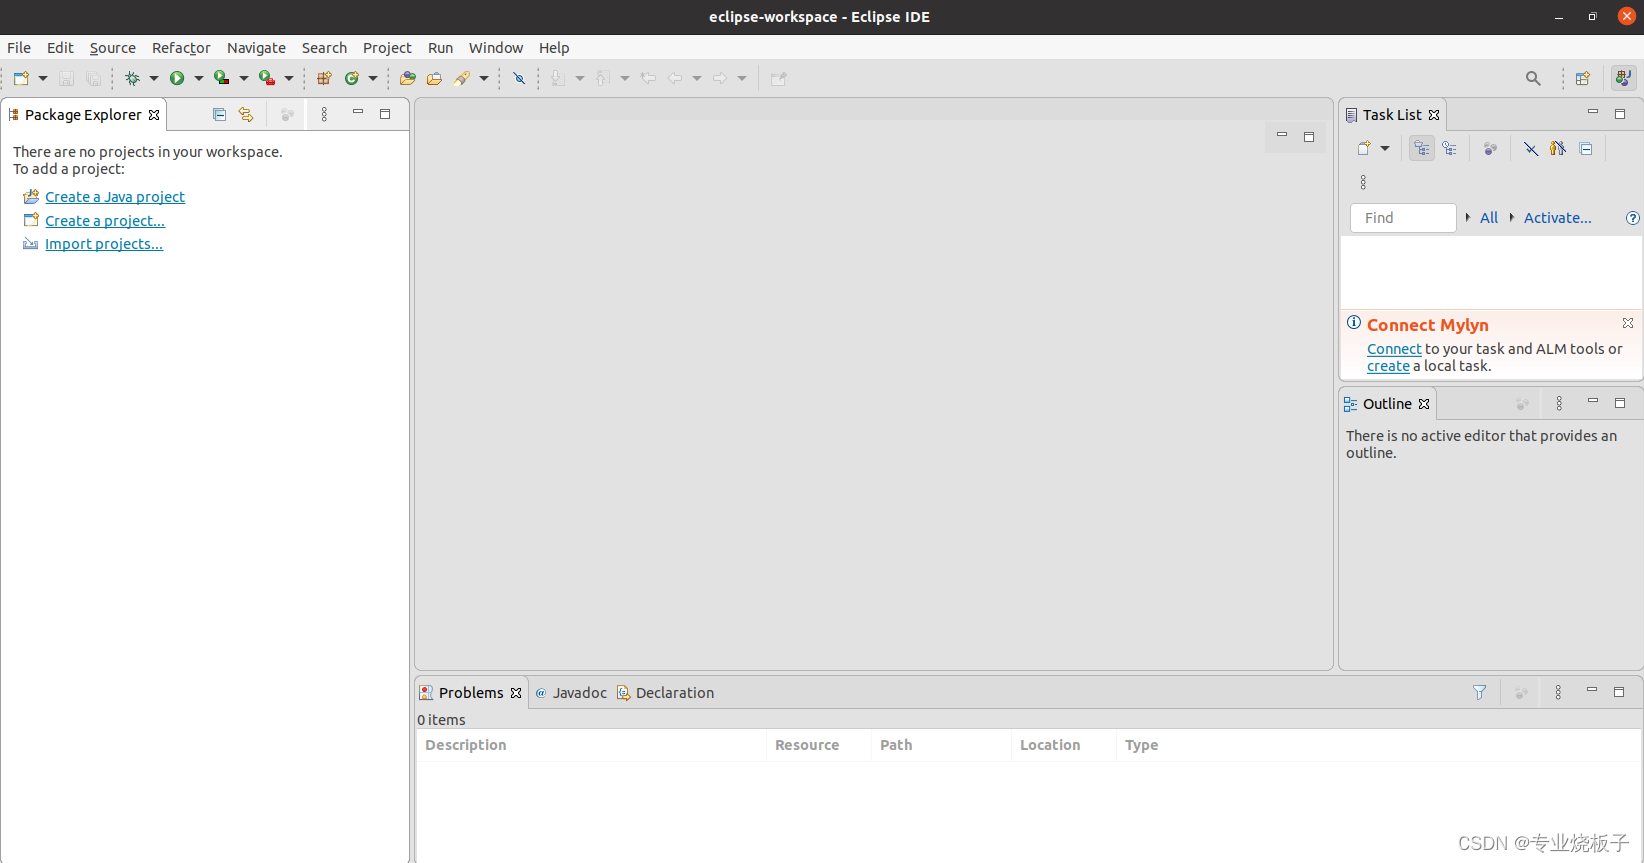Dismiss the Connect Mylyn notice
The height and width of the screenshot is (863, 1644).
1628,323
